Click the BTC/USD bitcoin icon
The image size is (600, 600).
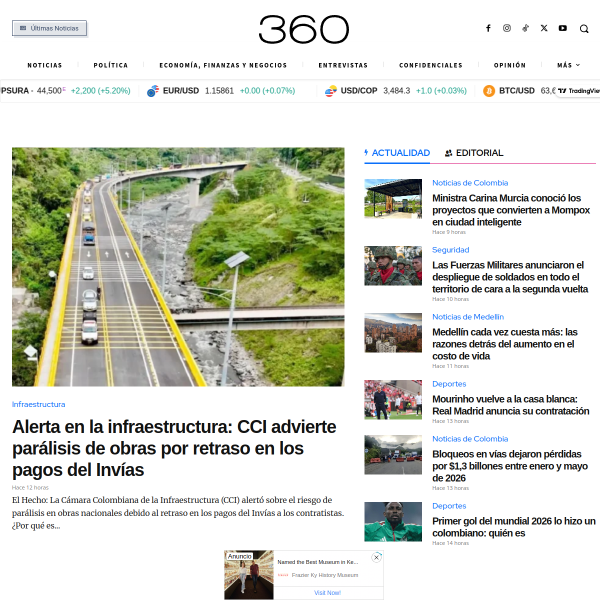489,91
